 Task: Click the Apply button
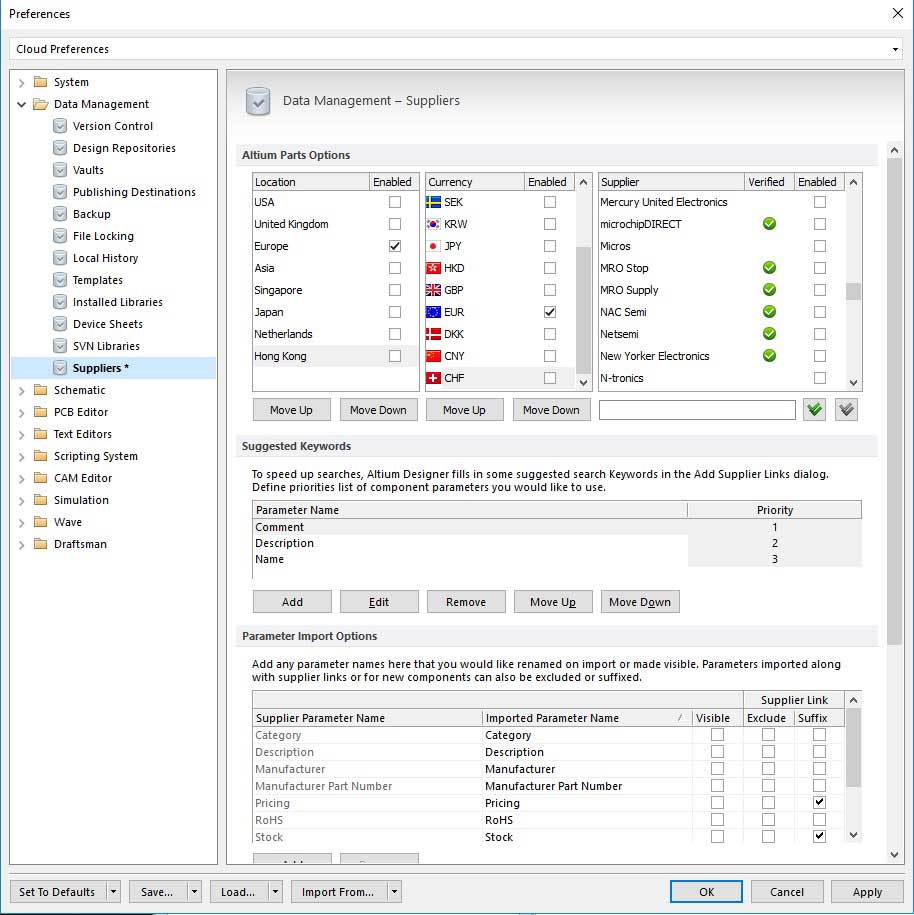[x=867, y=892]
